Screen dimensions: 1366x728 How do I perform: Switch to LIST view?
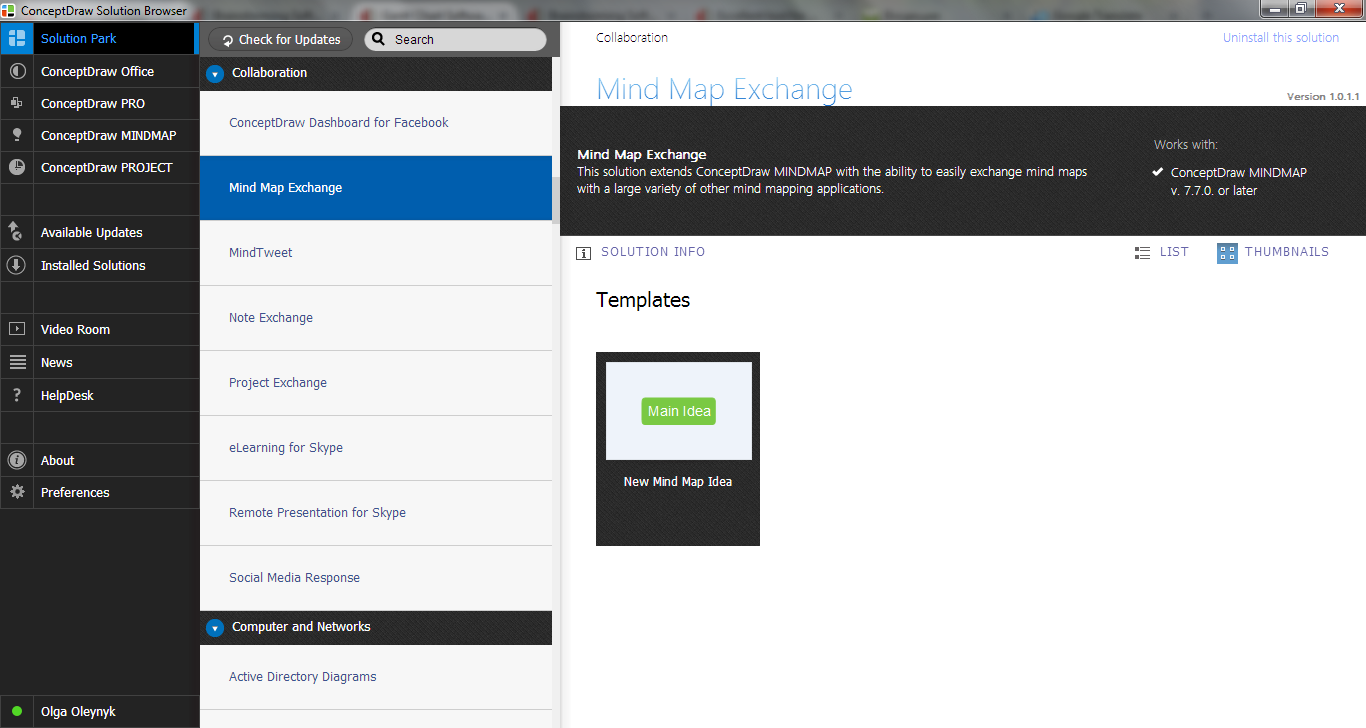click(x=1162, y=252)
